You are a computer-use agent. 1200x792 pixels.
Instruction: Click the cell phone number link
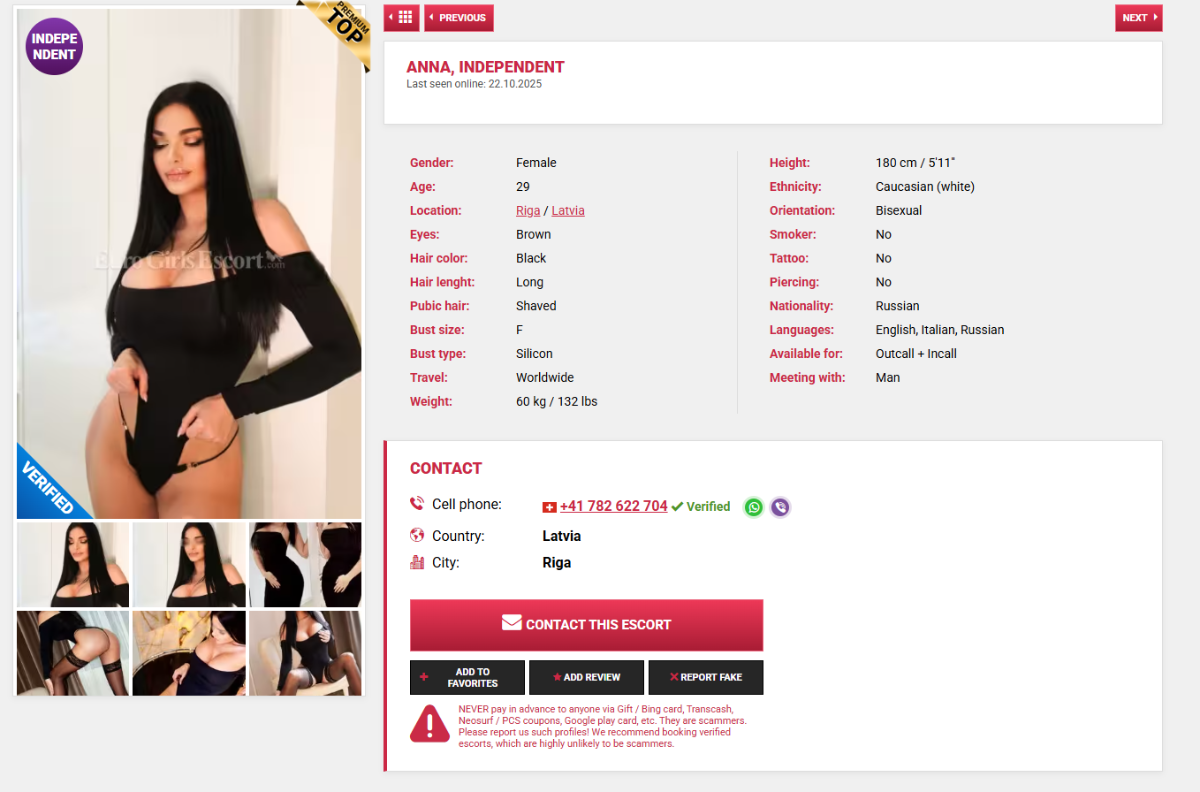tap(613, 506)
